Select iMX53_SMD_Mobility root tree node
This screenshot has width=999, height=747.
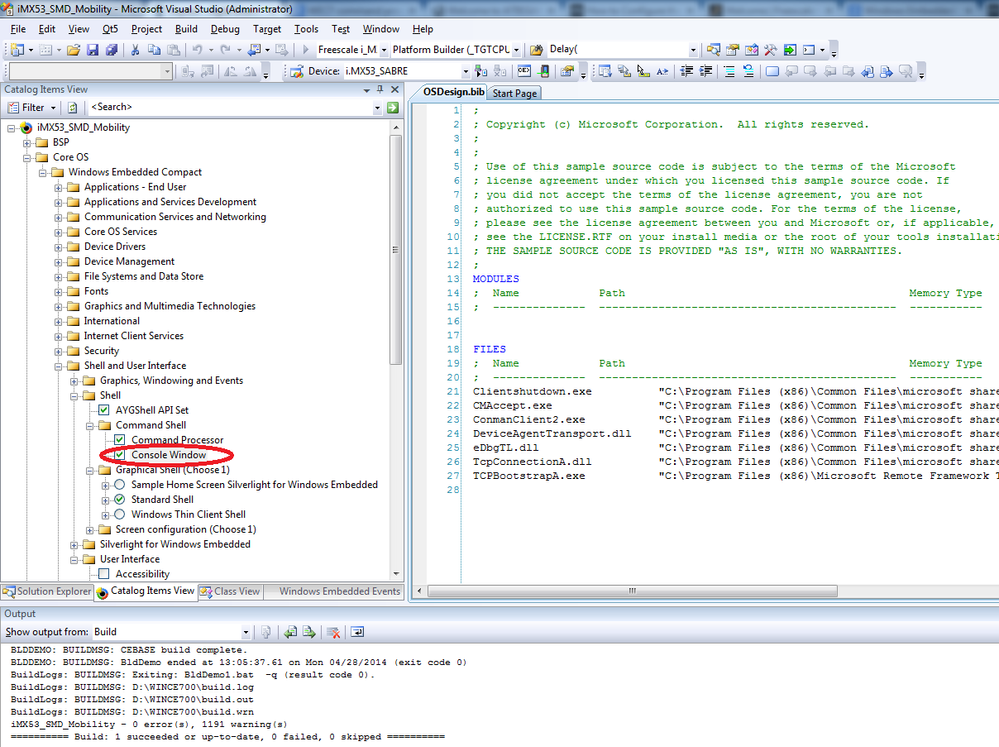[83, 127]
